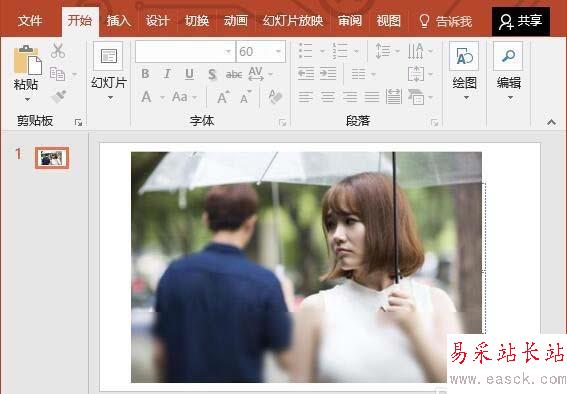Click the bullet list icon
The width and height of the screenshot is (567, 394).
point(306,51)
